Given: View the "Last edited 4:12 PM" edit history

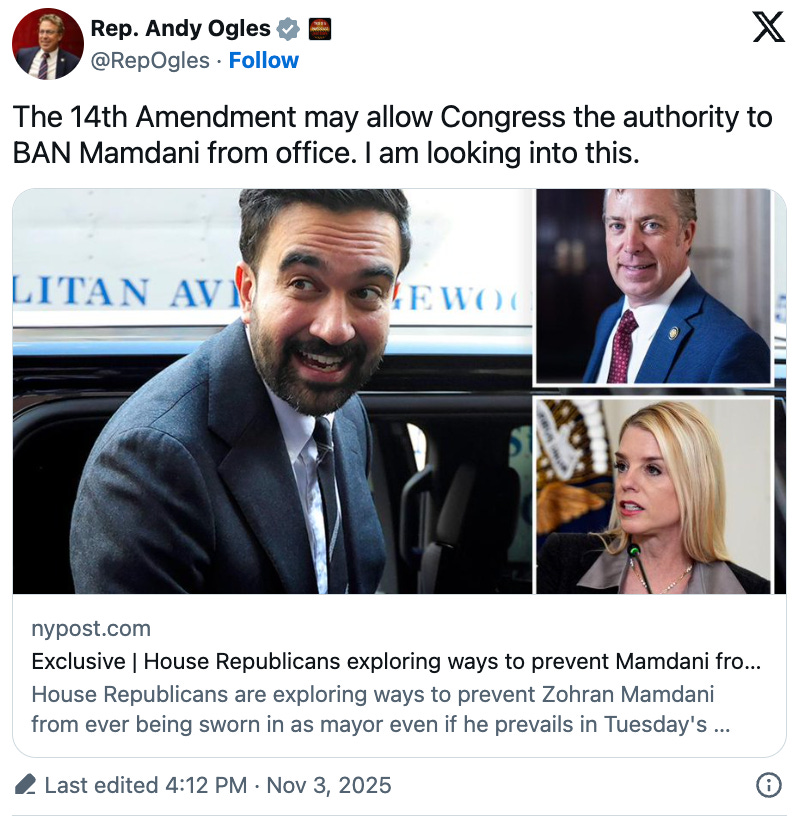Looking at the screenshot, I should (x=145, y=785).
